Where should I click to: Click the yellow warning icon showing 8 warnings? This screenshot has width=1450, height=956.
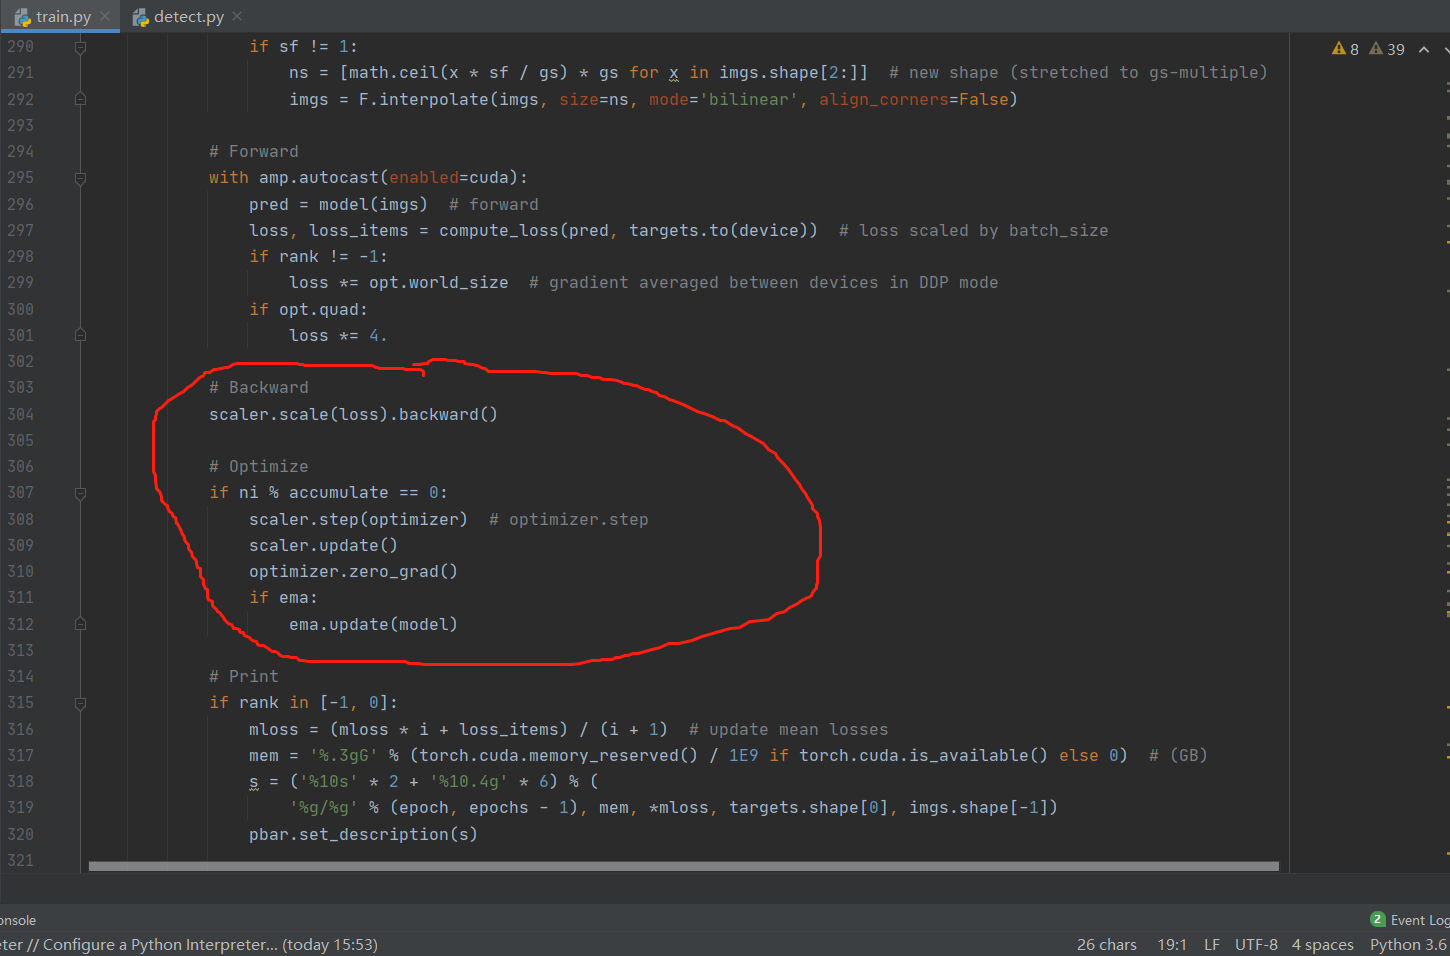tap(1339, 48)
